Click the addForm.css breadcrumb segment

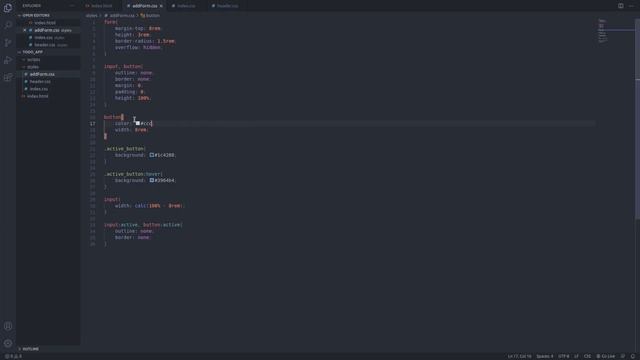point(121,16)
